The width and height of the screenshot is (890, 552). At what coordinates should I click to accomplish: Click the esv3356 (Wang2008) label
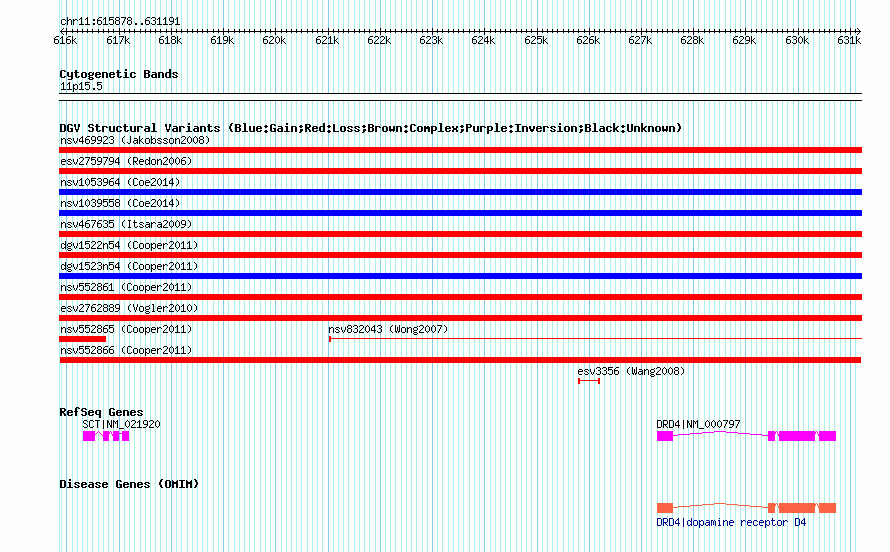(x=631, y=371)
